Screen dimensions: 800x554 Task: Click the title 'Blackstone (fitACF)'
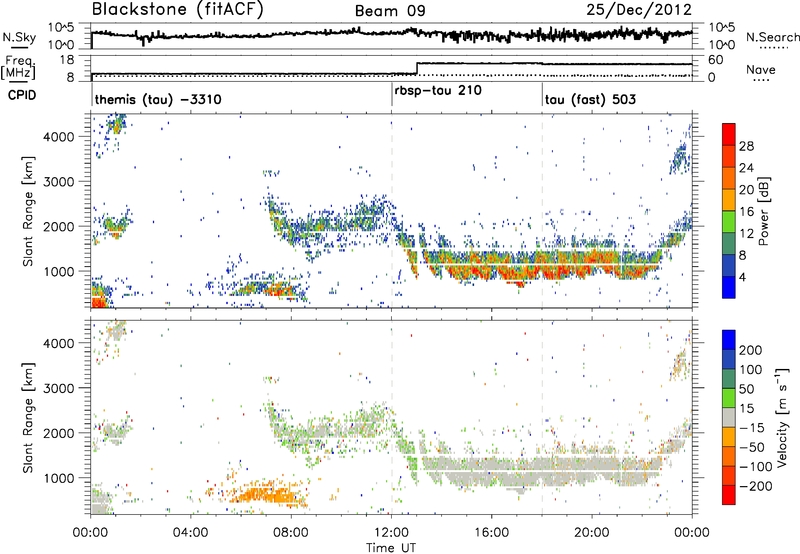[x=178, y=9]
